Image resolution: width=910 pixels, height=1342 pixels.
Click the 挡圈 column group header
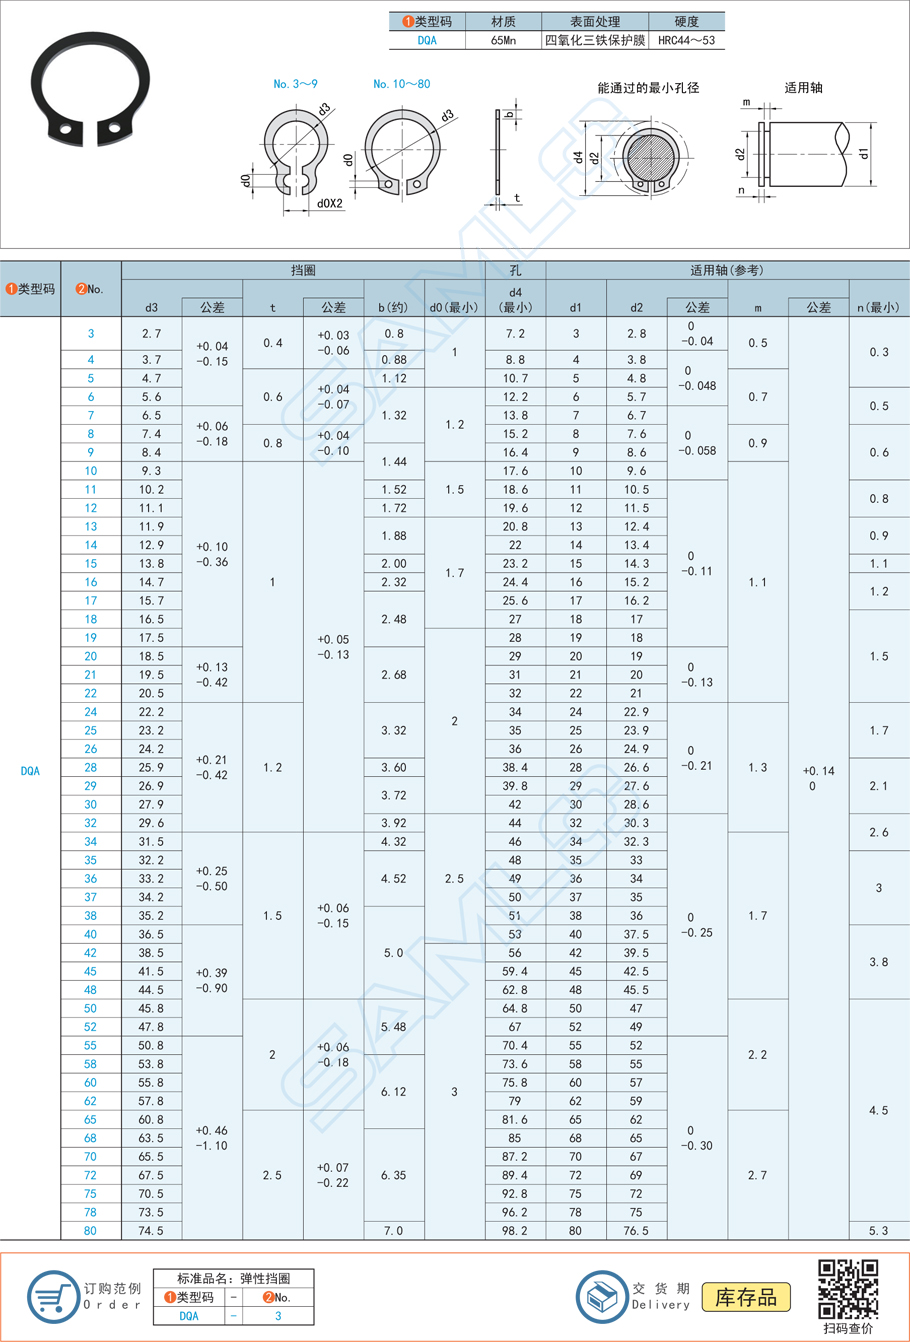[303, 270]
